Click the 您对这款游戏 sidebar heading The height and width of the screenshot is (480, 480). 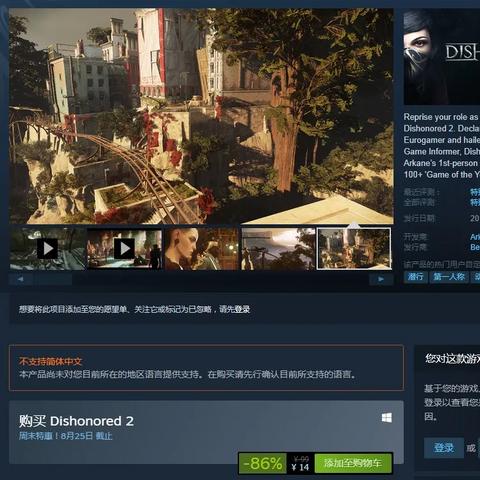coord(452,359)
